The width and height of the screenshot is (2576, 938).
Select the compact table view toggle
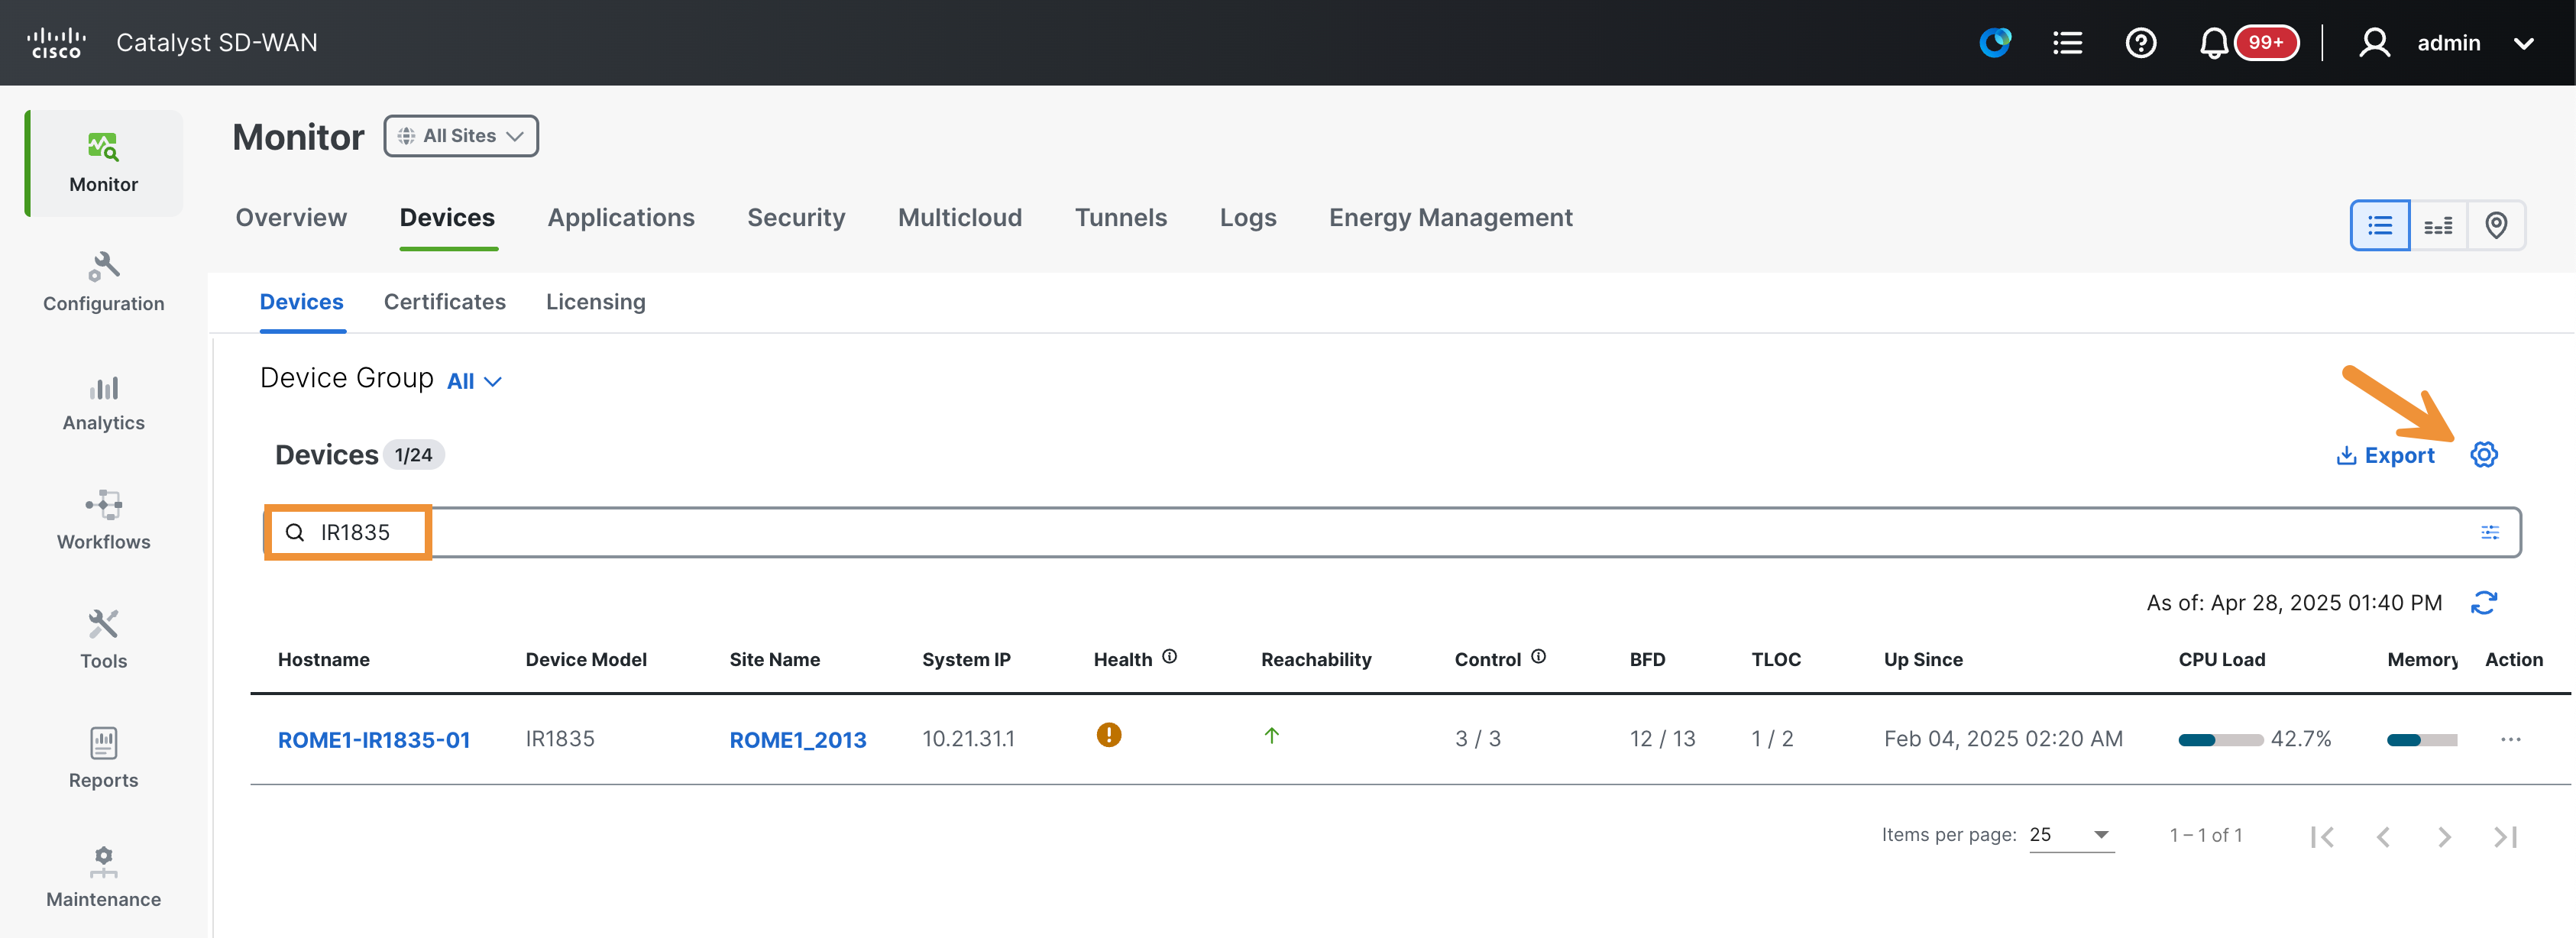2438,225
